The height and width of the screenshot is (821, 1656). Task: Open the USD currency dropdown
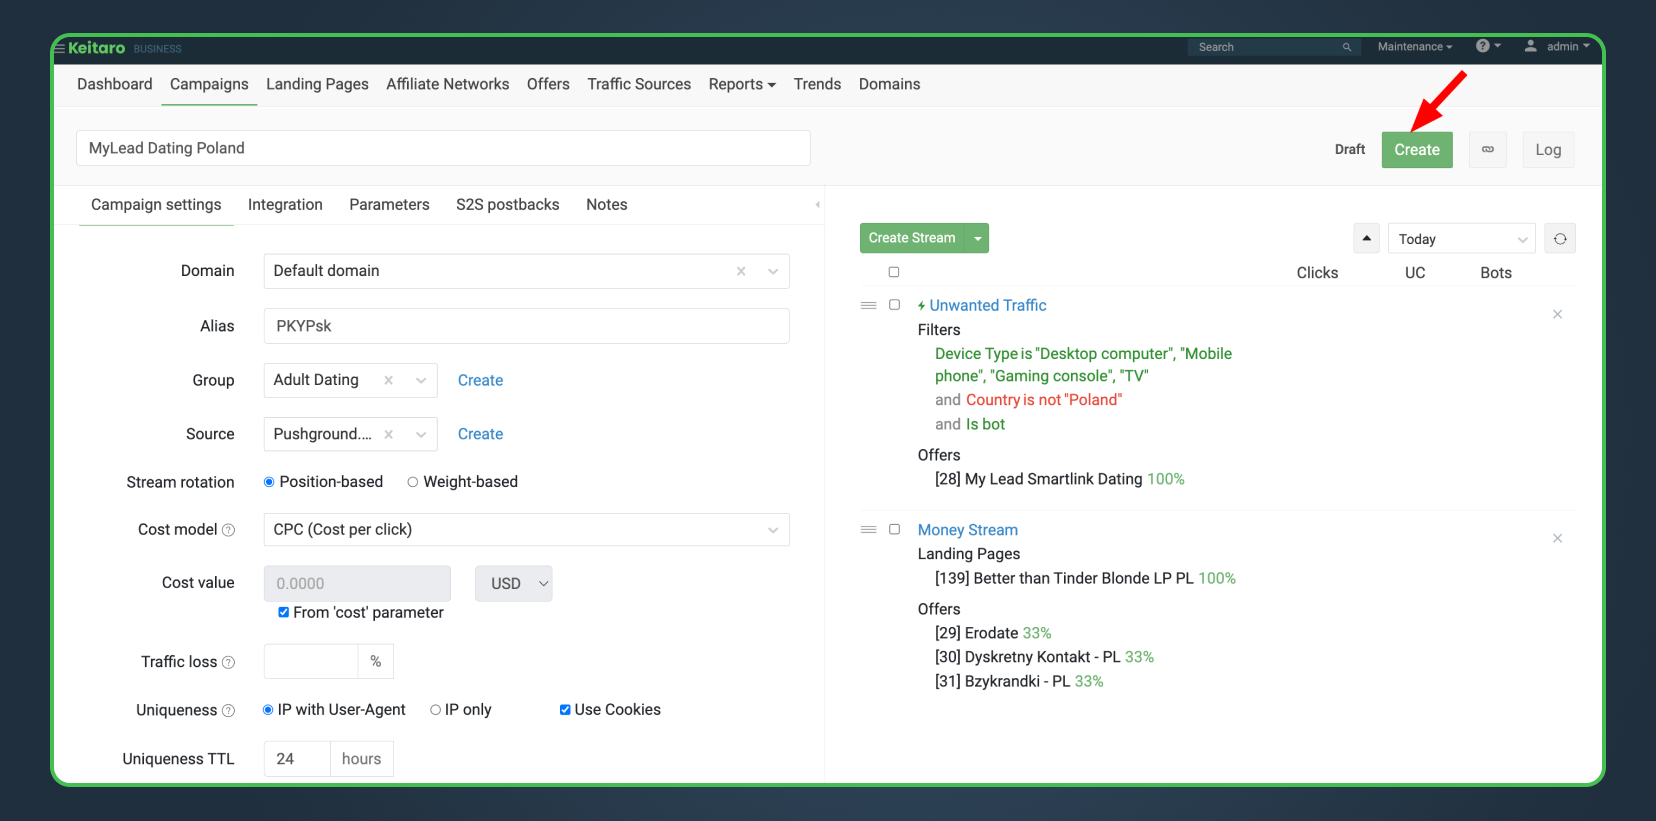click(x=514, y=584)
